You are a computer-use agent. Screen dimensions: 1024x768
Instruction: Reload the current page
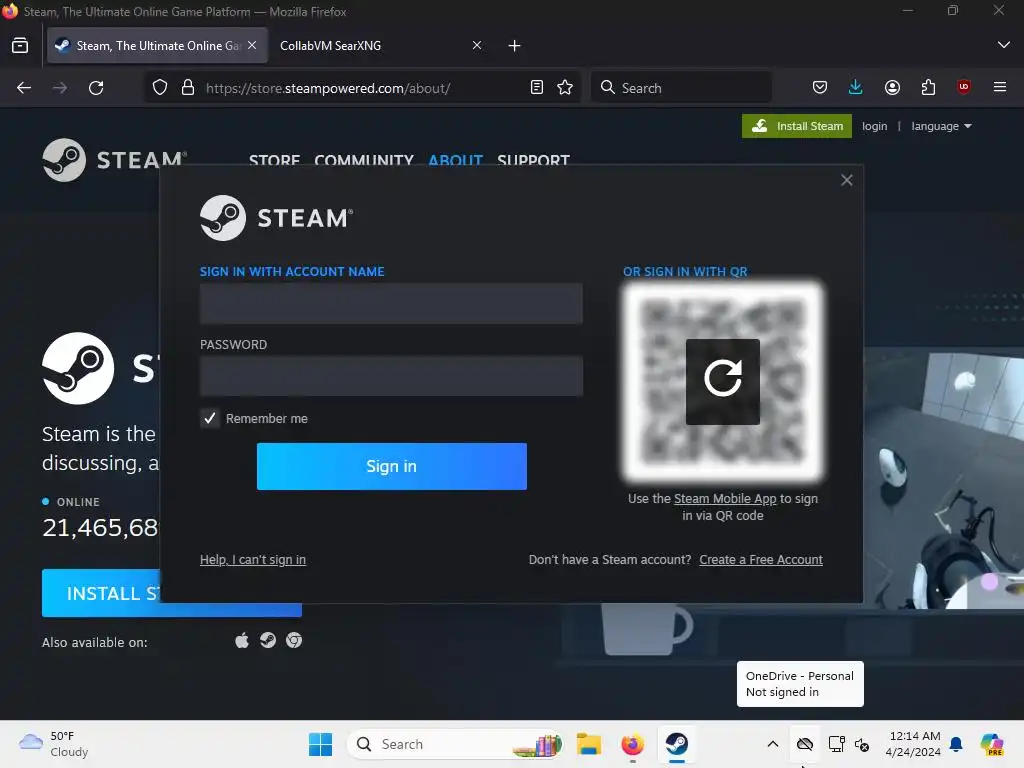[96, 88]
